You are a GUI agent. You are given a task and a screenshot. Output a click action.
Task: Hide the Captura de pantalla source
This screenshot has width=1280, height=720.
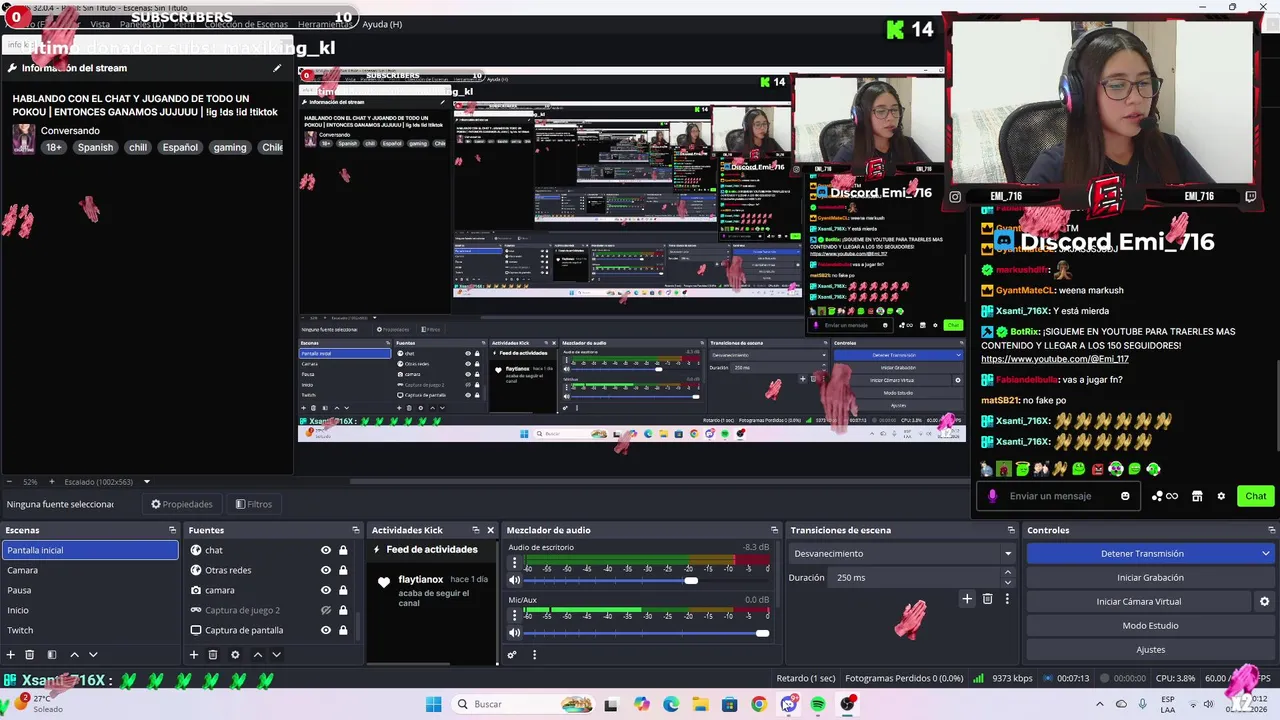point(325,630)
